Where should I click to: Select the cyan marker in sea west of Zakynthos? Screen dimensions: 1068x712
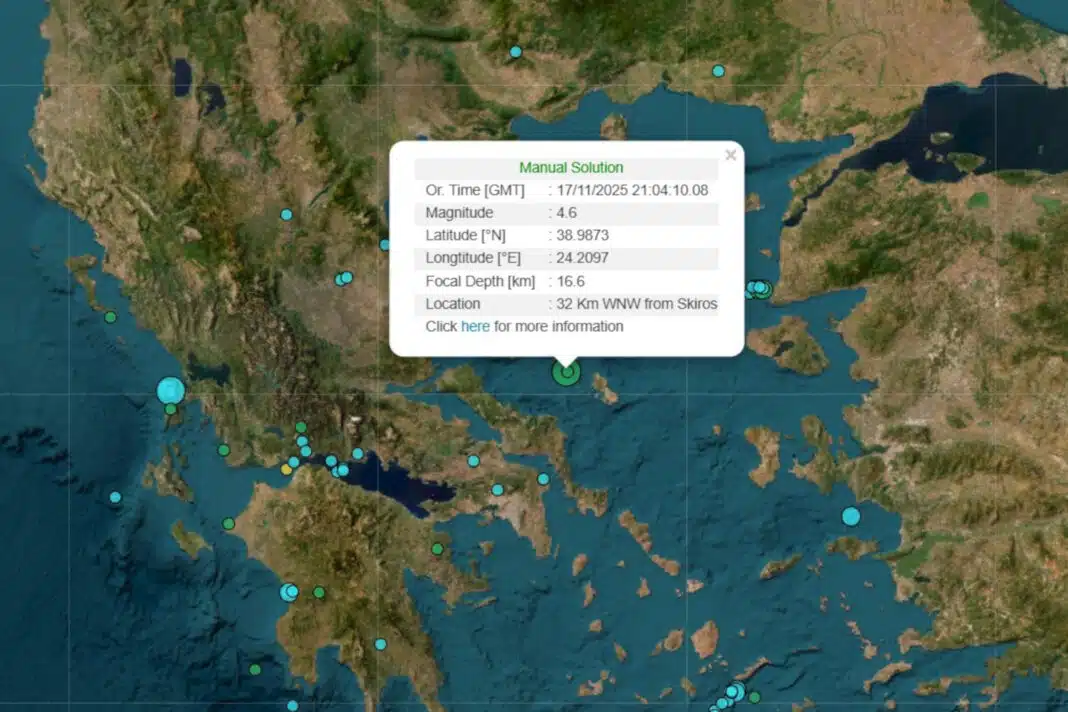[x=115, y=497]
